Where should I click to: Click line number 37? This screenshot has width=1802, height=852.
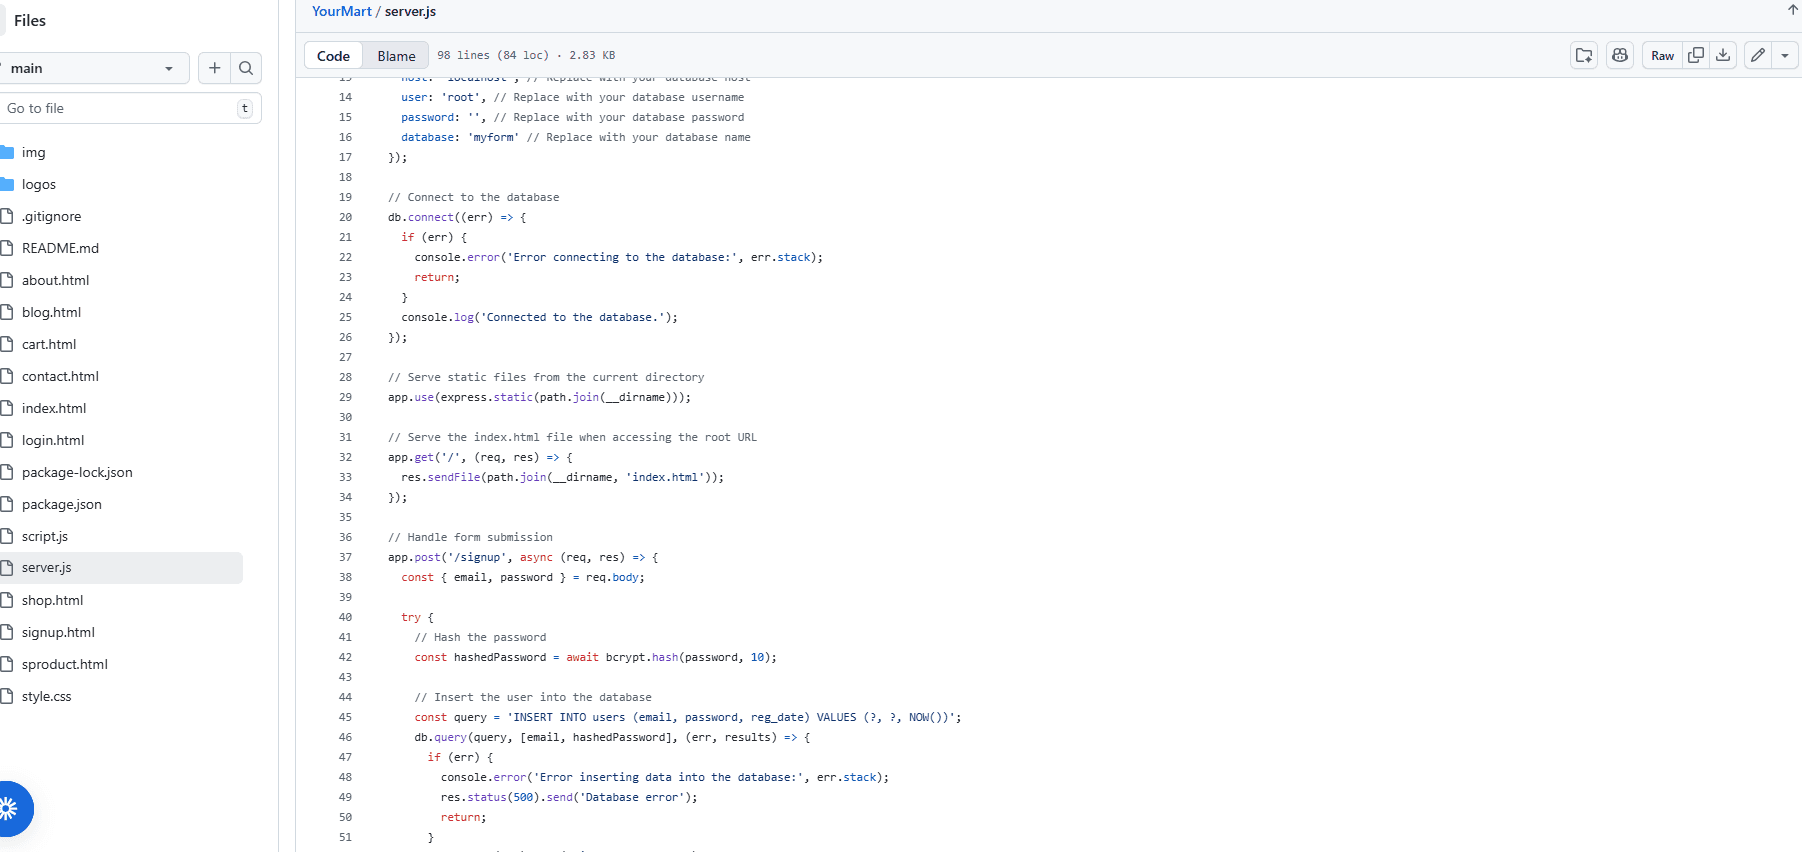(x=345, y=557)
